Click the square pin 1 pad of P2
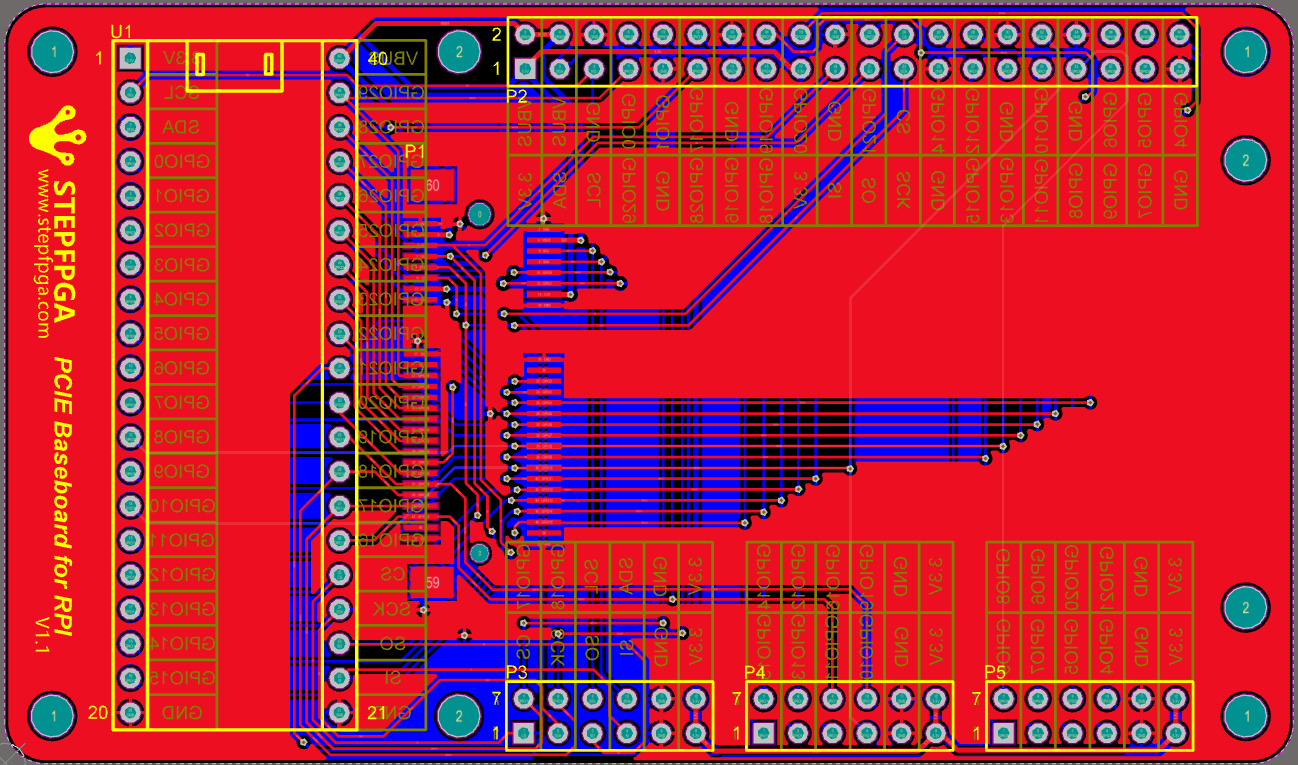 (x=524, y=70)
